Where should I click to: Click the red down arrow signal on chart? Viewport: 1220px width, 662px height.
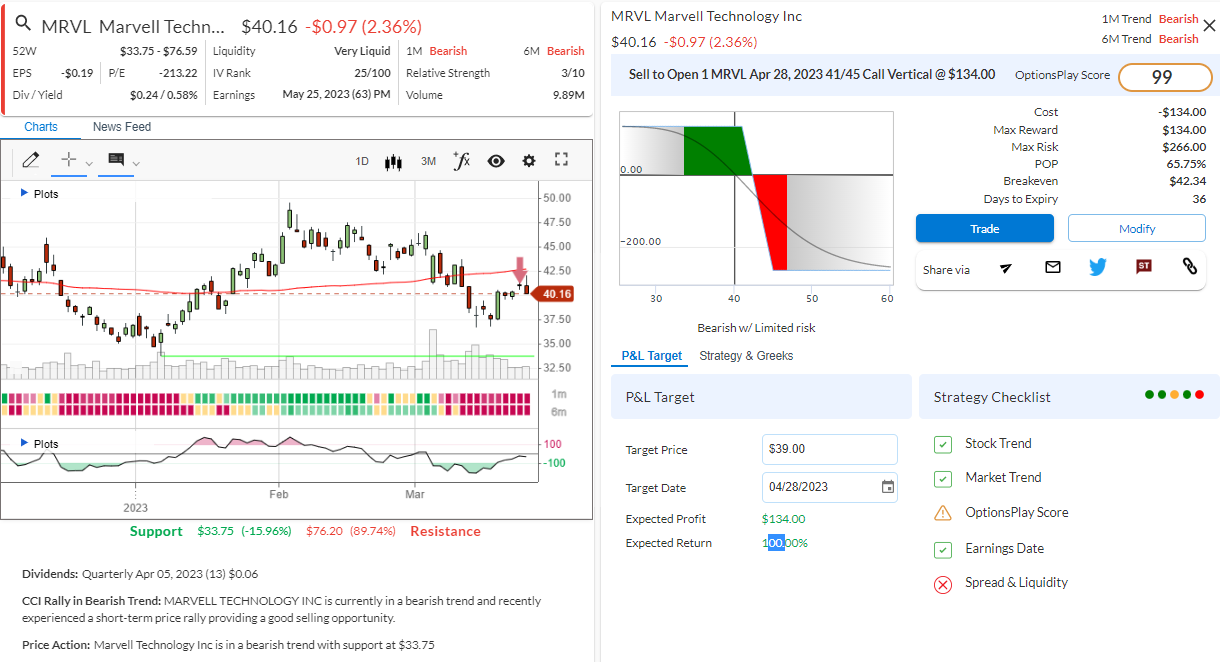(519, 269)
